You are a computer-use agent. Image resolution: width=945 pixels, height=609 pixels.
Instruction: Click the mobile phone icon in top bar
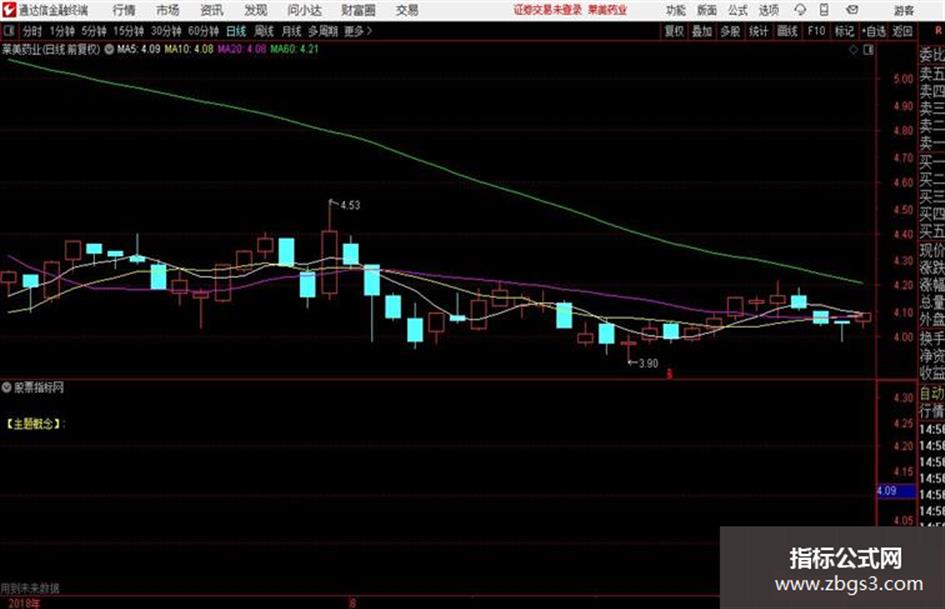824,10
